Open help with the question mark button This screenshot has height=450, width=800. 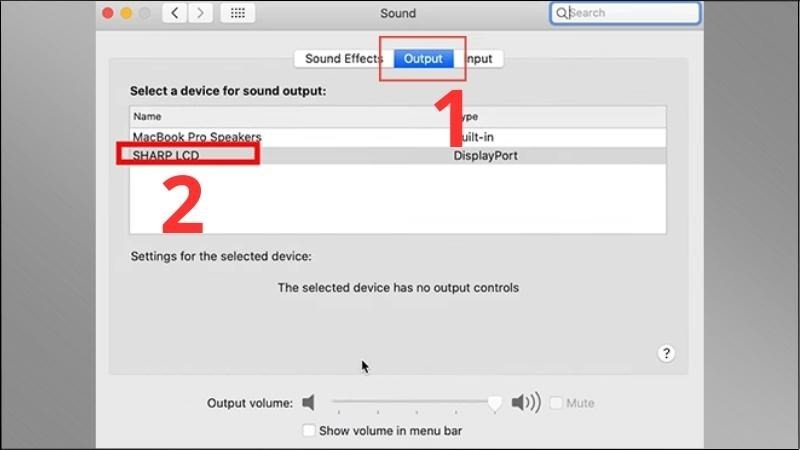tap(666, 353)
